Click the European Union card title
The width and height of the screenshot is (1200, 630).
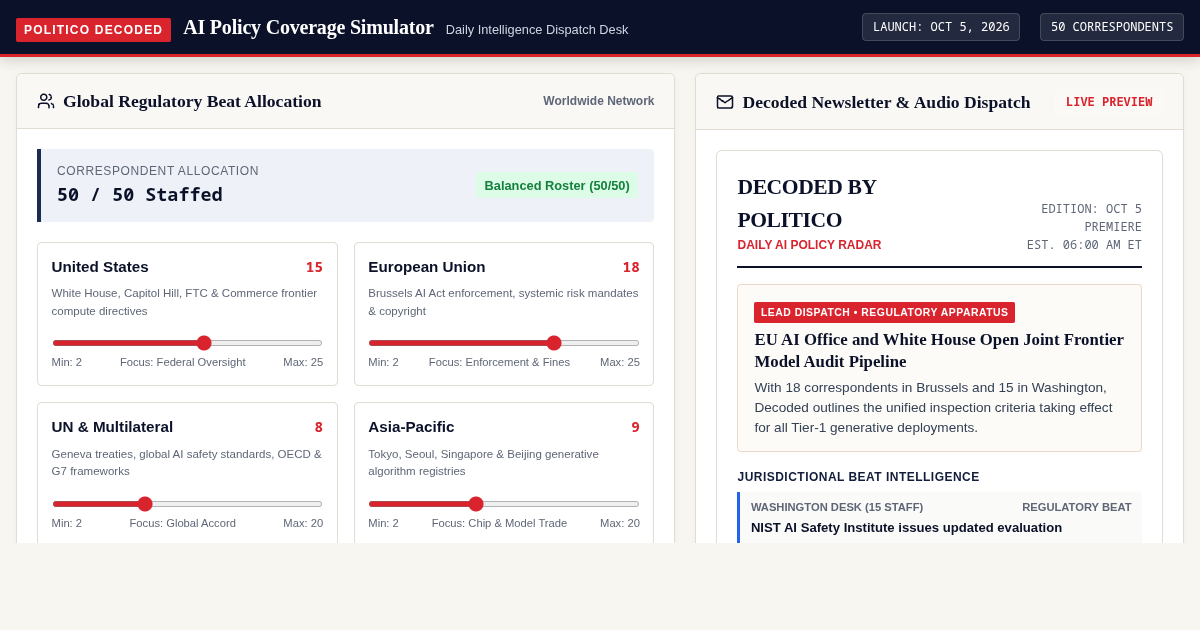(427, 267)
